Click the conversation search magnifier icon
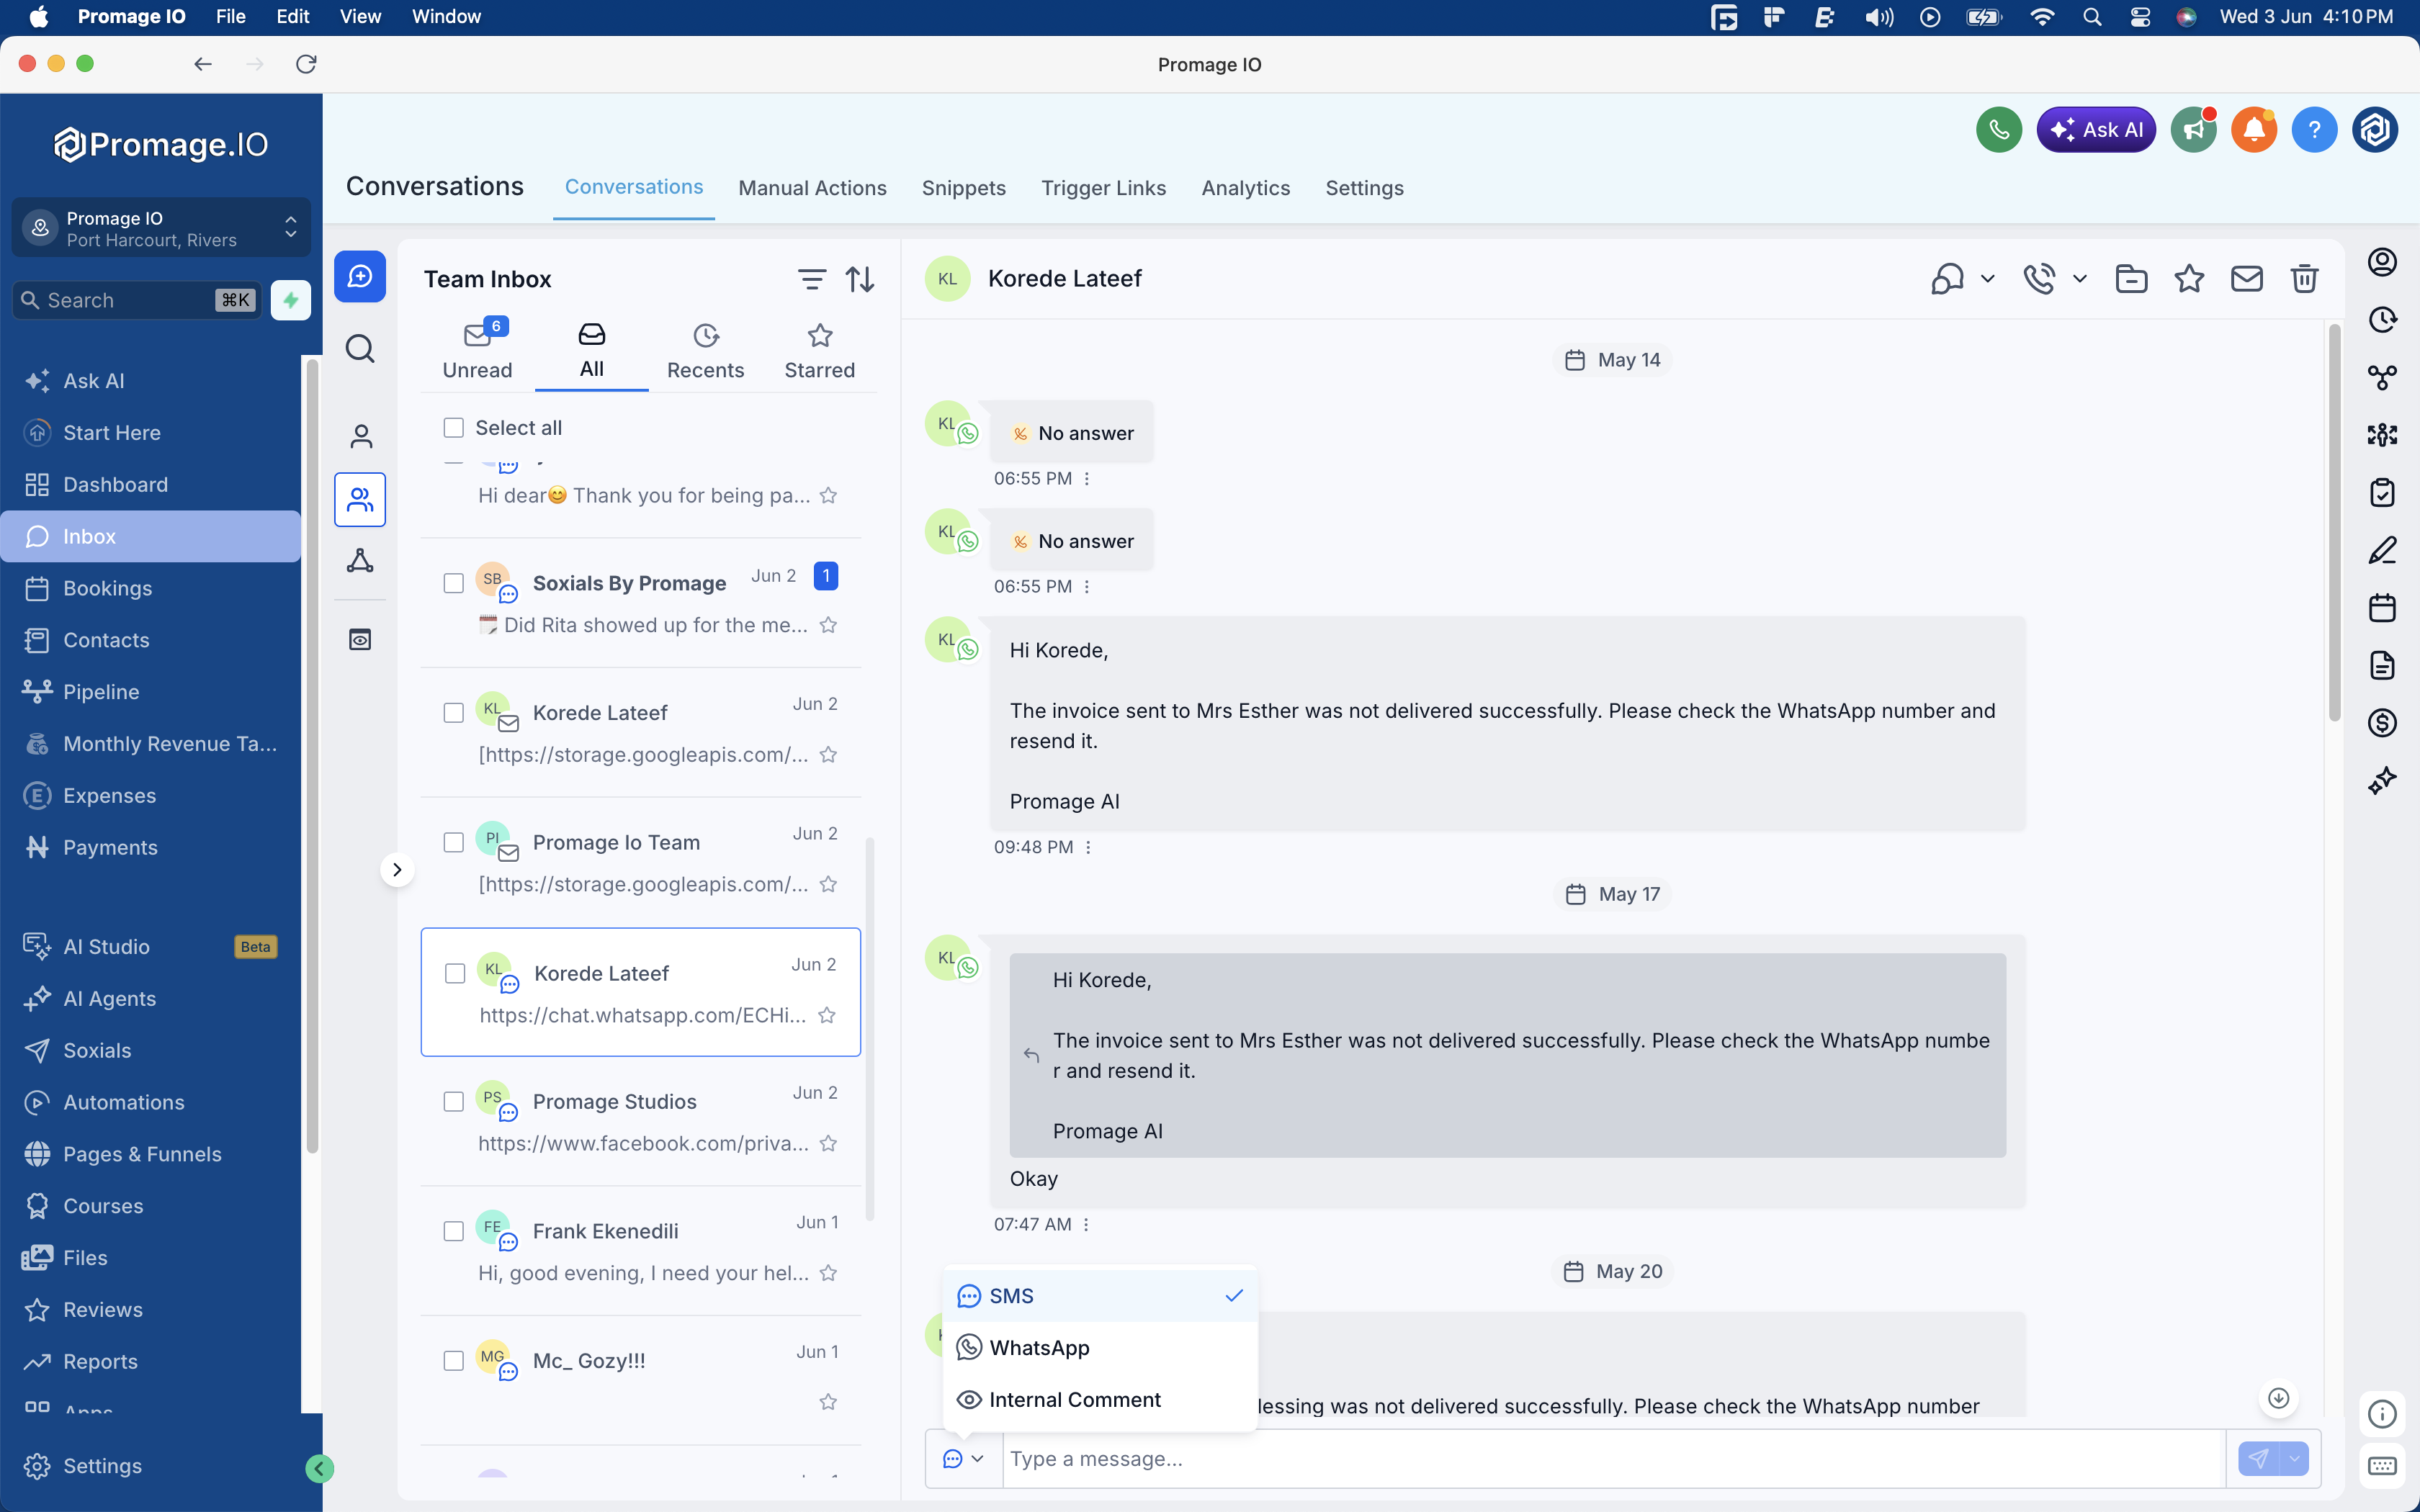This screenshot has height=1512, width=2420. pos(360,349)
